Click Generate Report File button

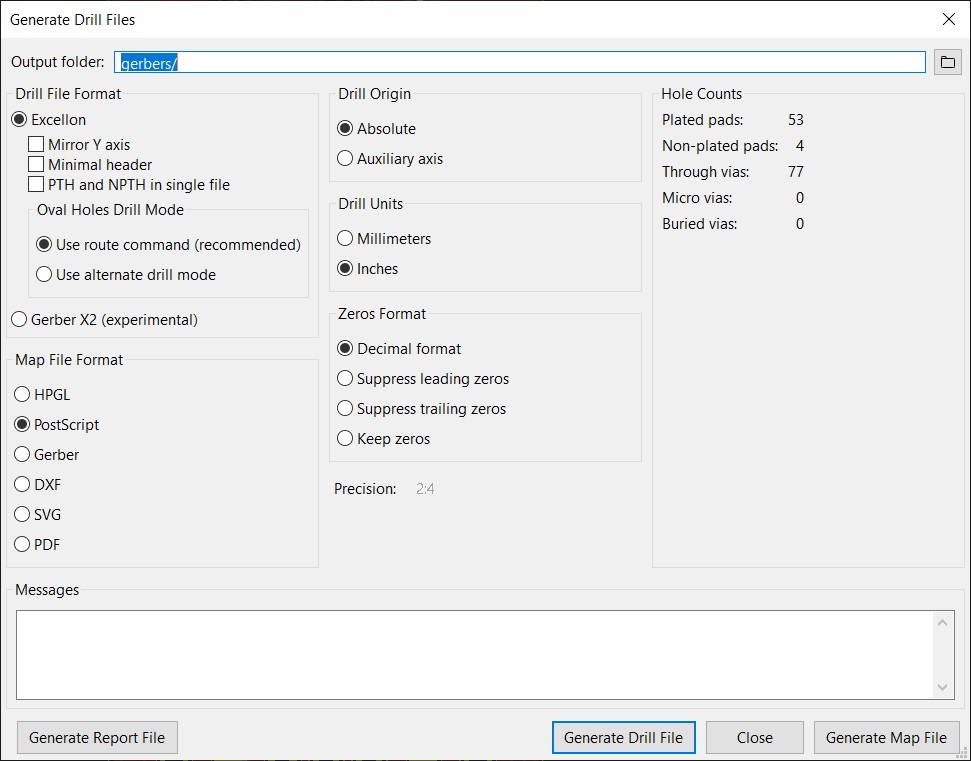pos(97,737)
